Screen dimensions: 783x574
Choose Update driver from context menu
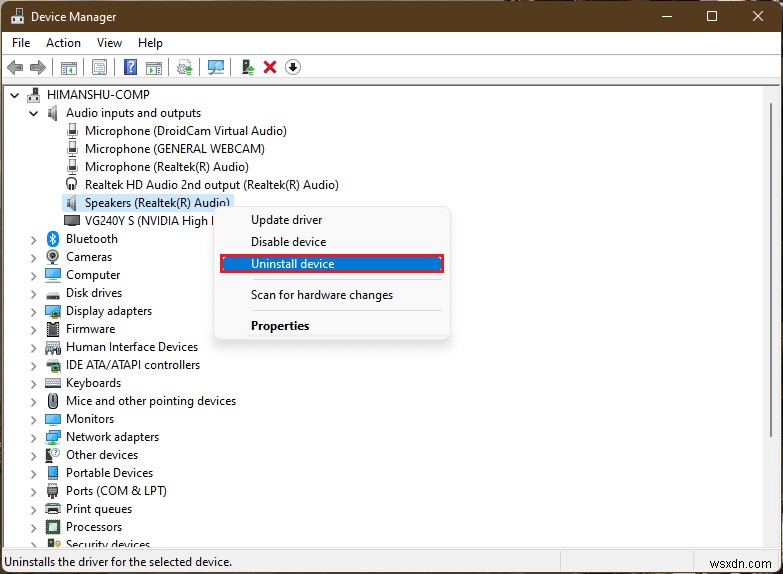click(x=332, y=220)
